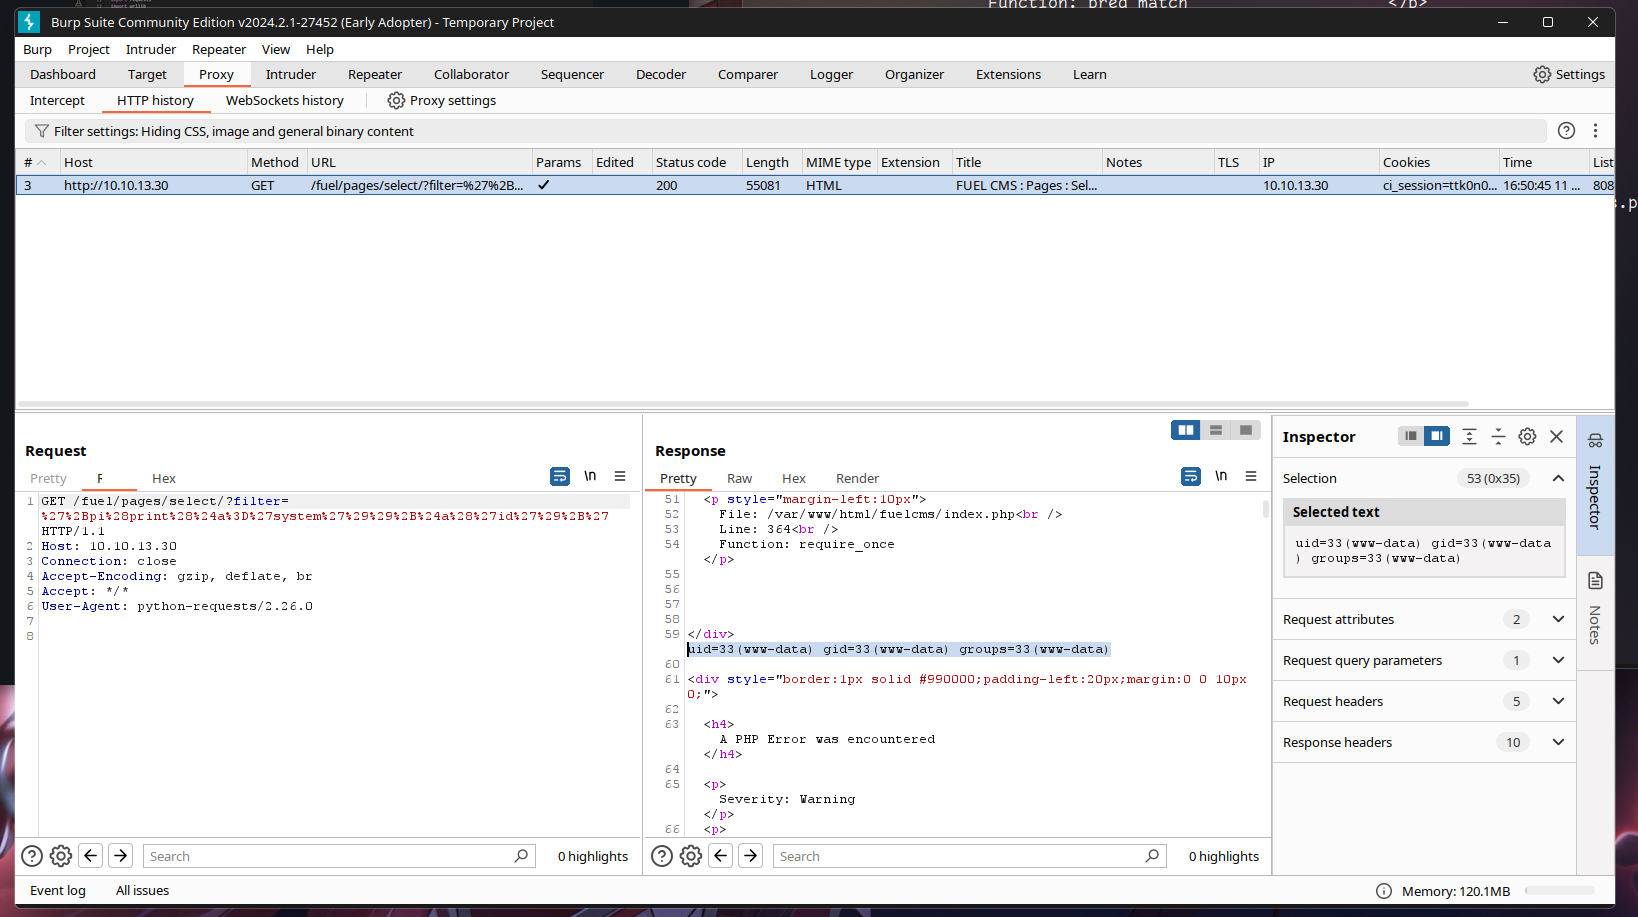Focus the Request search field
The width and height of the screenshot is (1638, 917).
click(x=339, y=856)
